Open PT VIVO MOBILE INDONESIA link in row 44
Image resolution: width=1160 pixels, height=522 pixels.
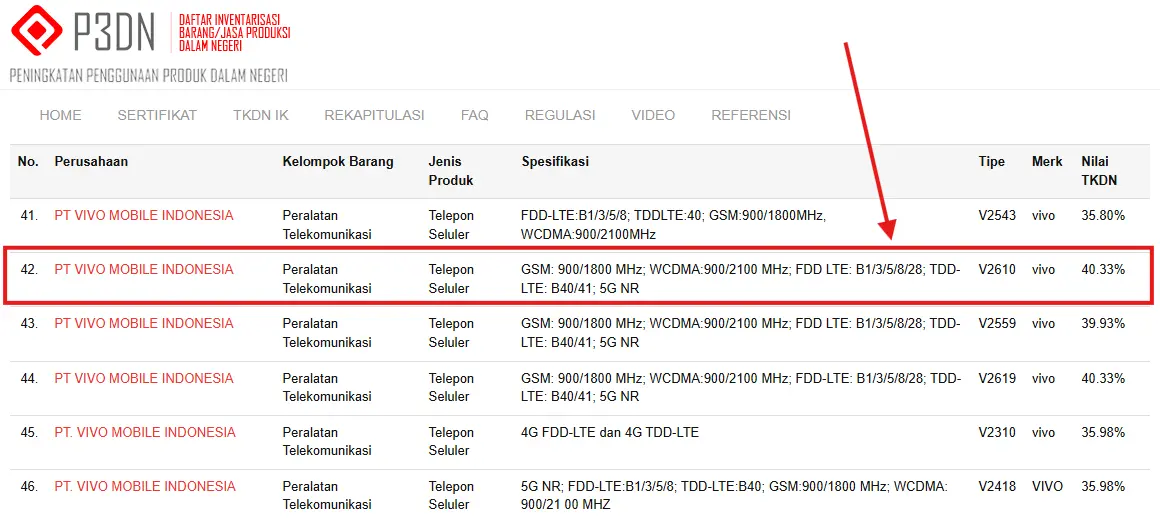pyautogui.click(x=144, y=379)
